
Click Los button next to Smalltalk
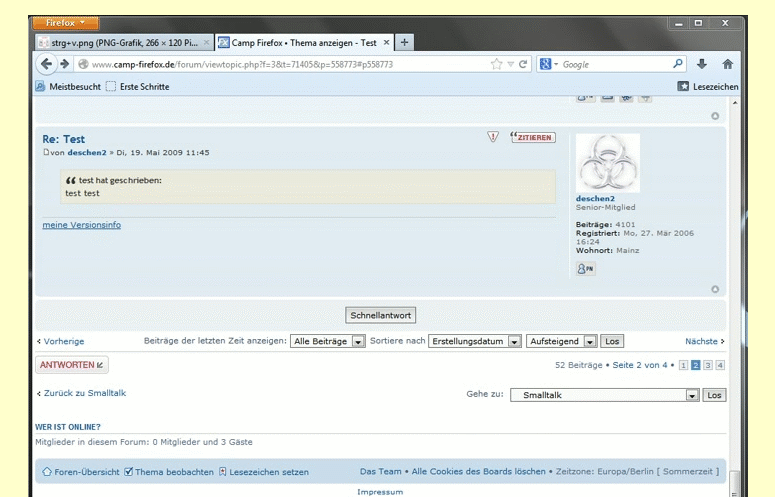tap(714, 395)
